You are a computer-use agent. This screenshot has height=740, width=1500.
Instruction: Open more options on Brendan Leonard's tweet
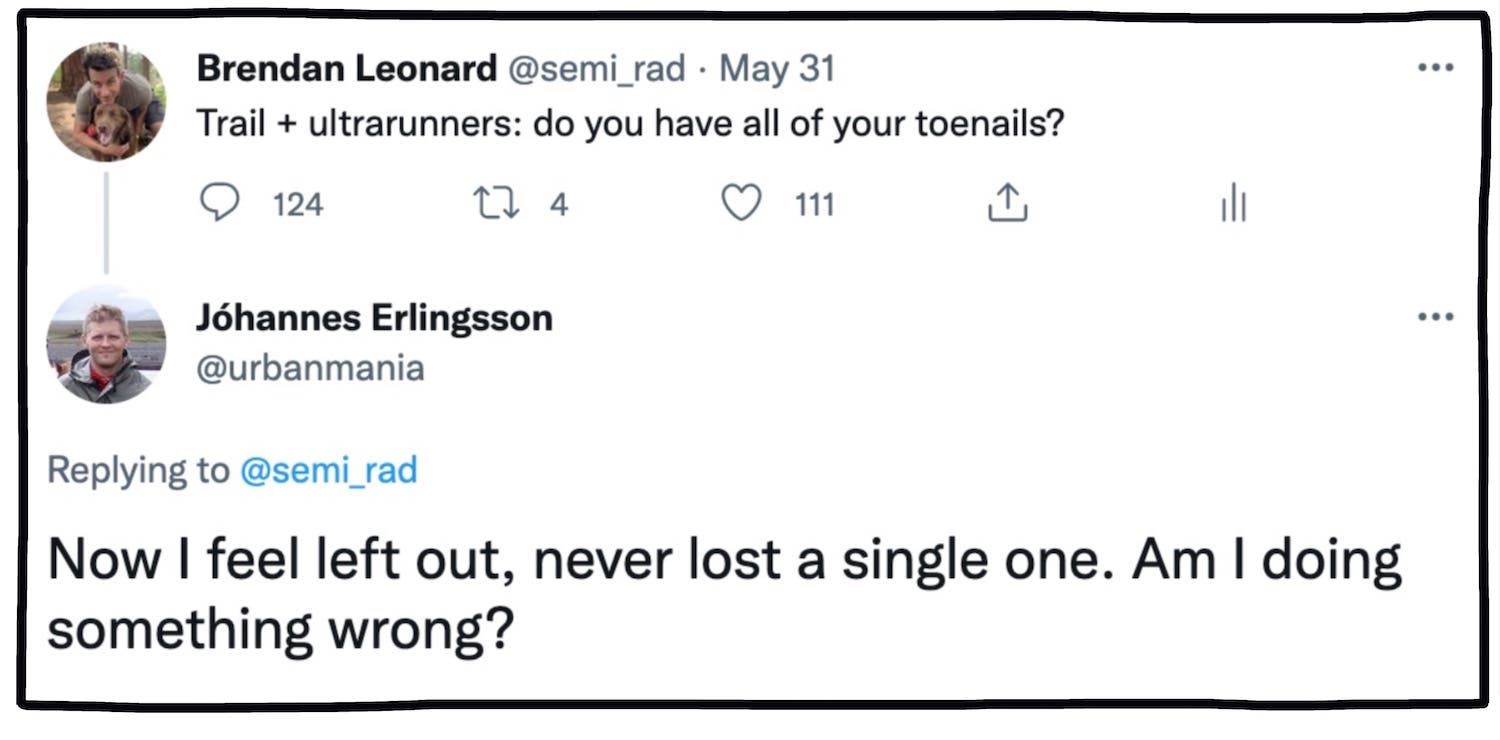click(x=1437, y=65)
